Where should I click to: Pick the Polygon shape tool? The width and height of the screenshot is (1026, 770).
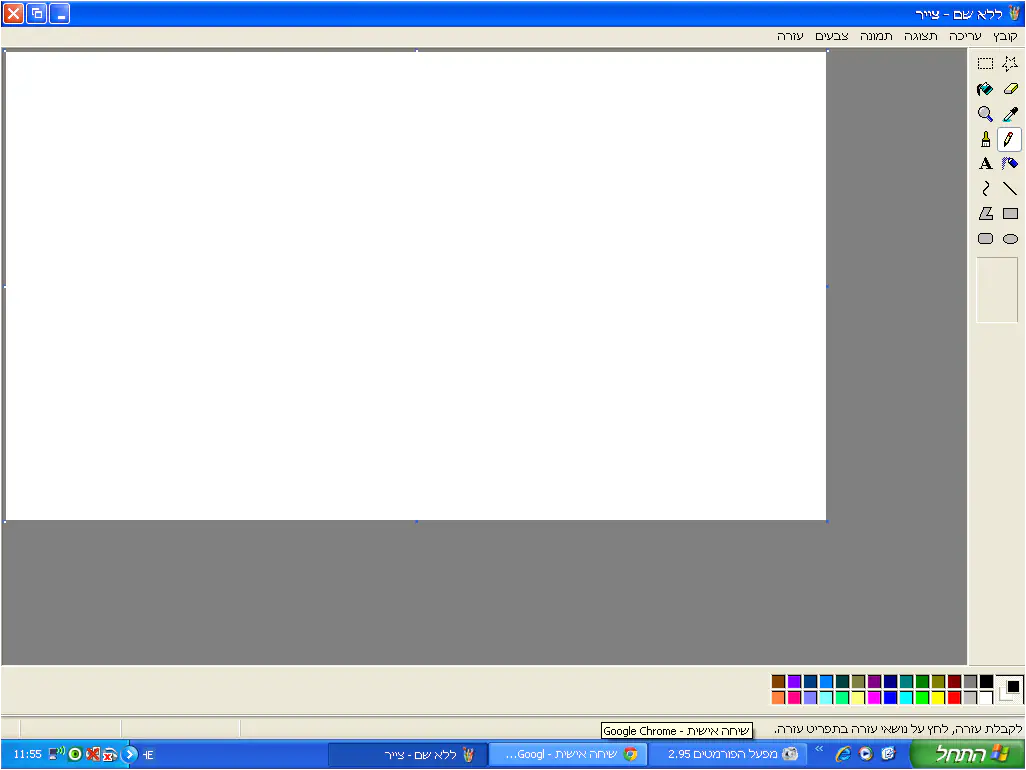point(985,214)
